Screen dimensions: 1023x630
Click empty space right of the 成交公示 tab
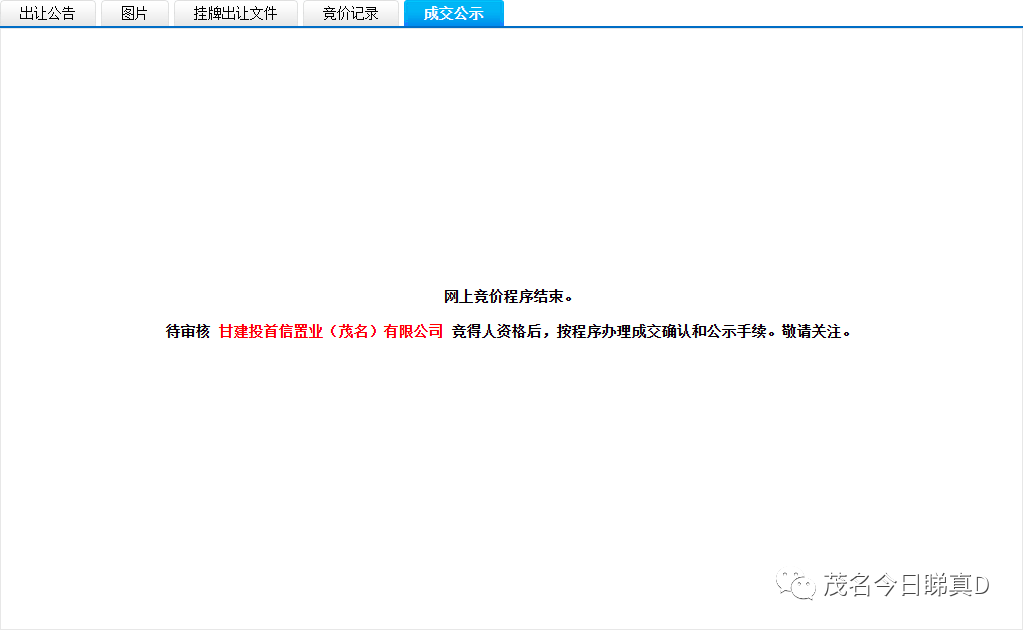[x=760, y=13]
